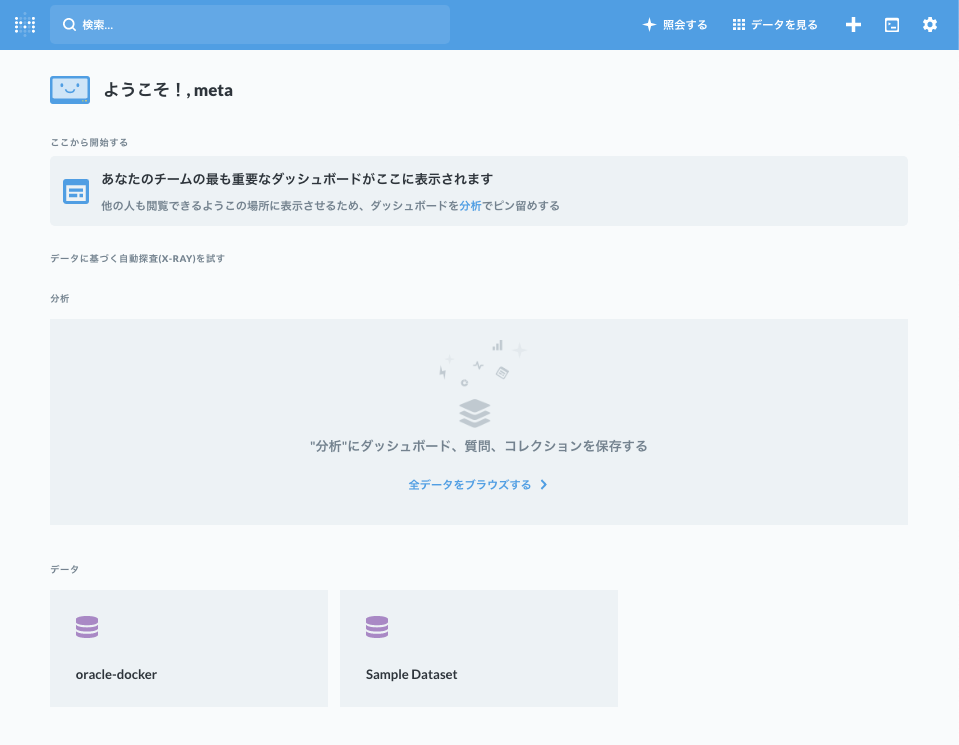Click the dashboard icon next to the team message

pos(75,190)
